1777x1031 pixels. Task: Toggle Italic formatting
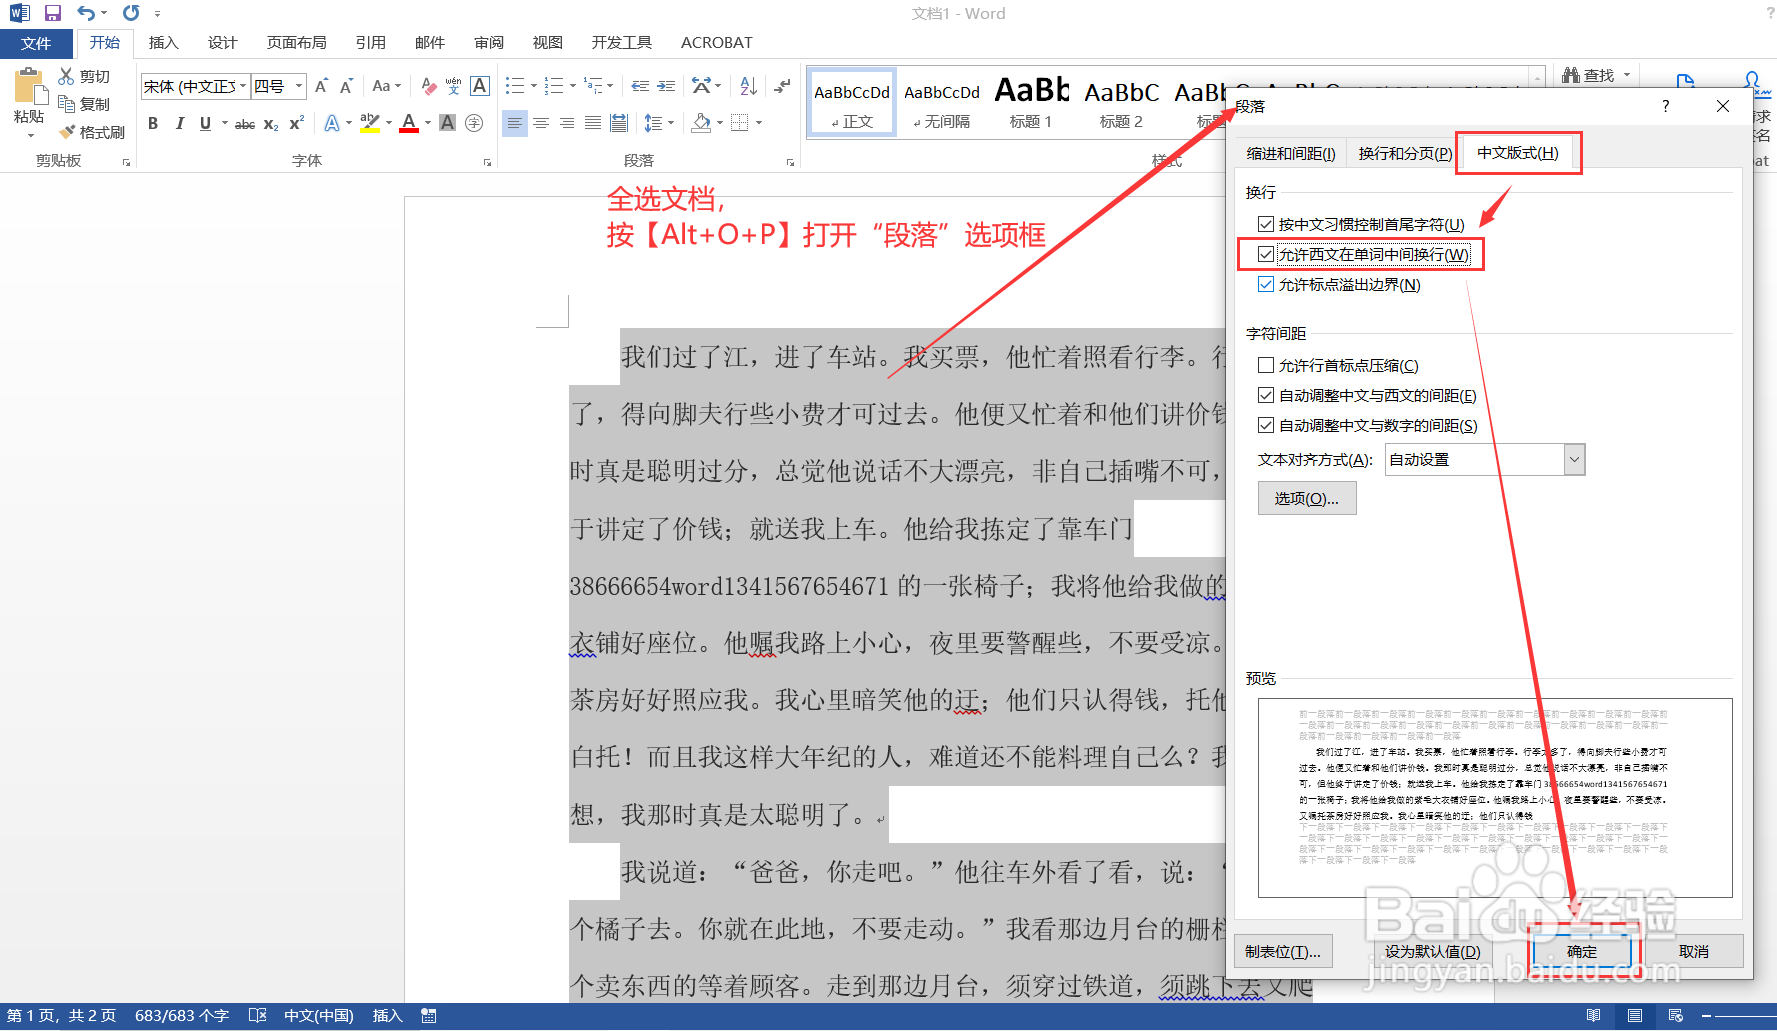(179, 123)
